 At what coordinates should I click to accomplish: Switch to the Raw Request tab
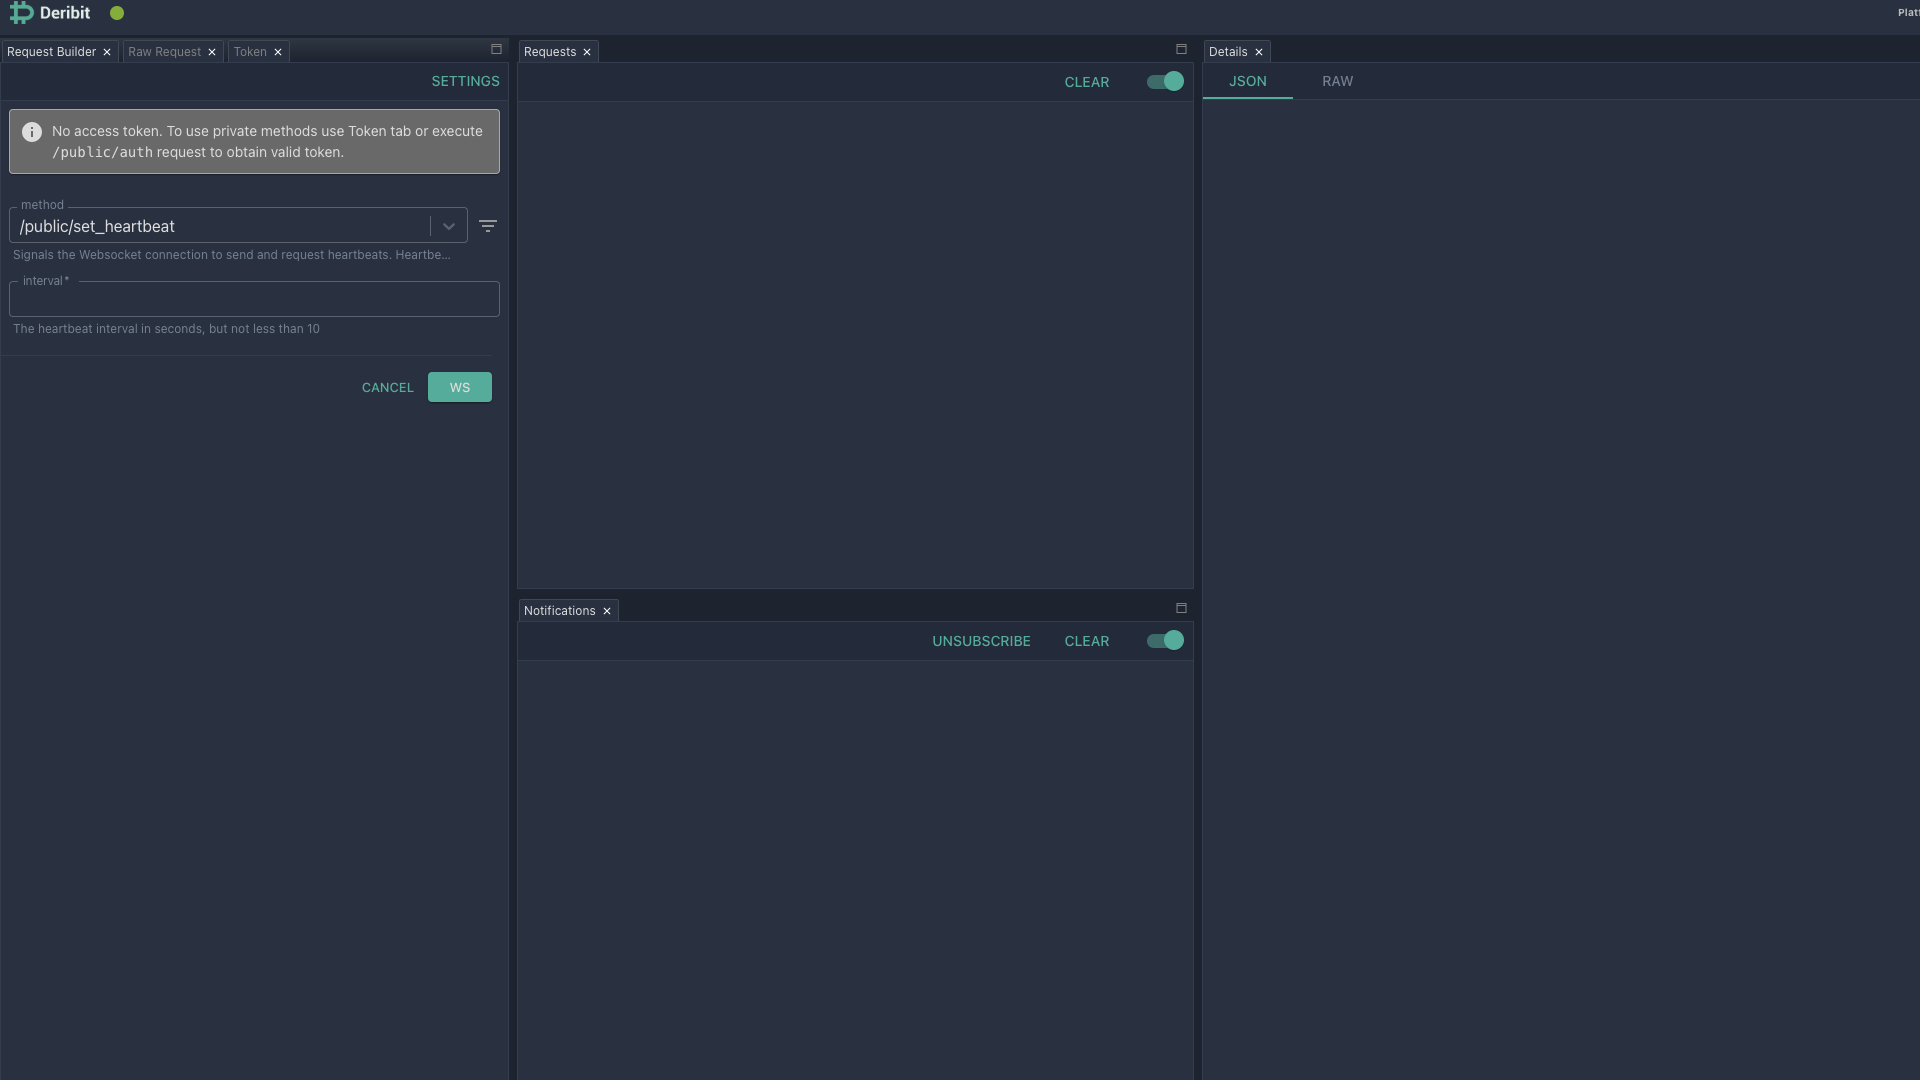pos(164,52)
